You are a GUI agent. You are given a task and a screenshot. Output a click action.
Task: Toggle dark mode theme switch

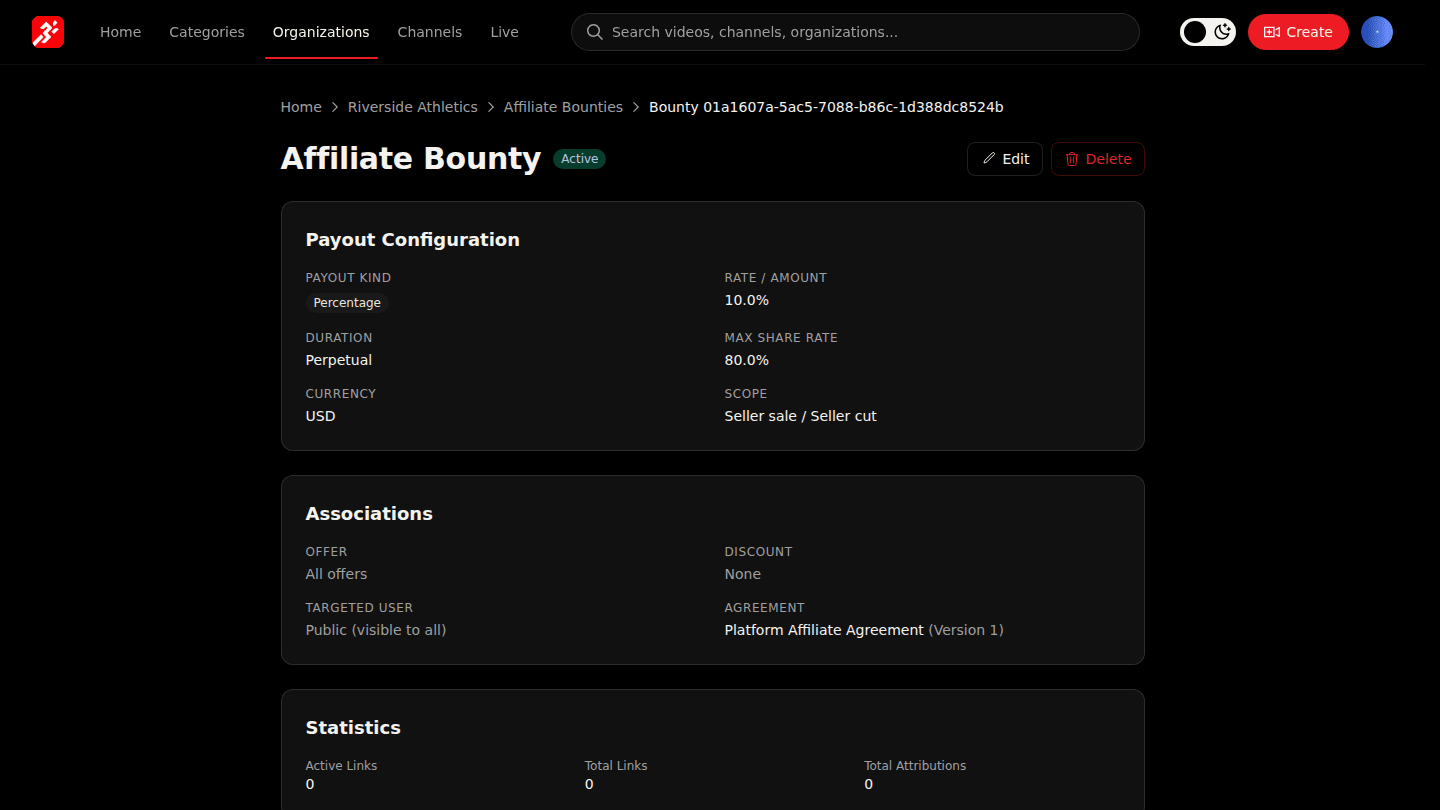click(x=1208, y=32)
